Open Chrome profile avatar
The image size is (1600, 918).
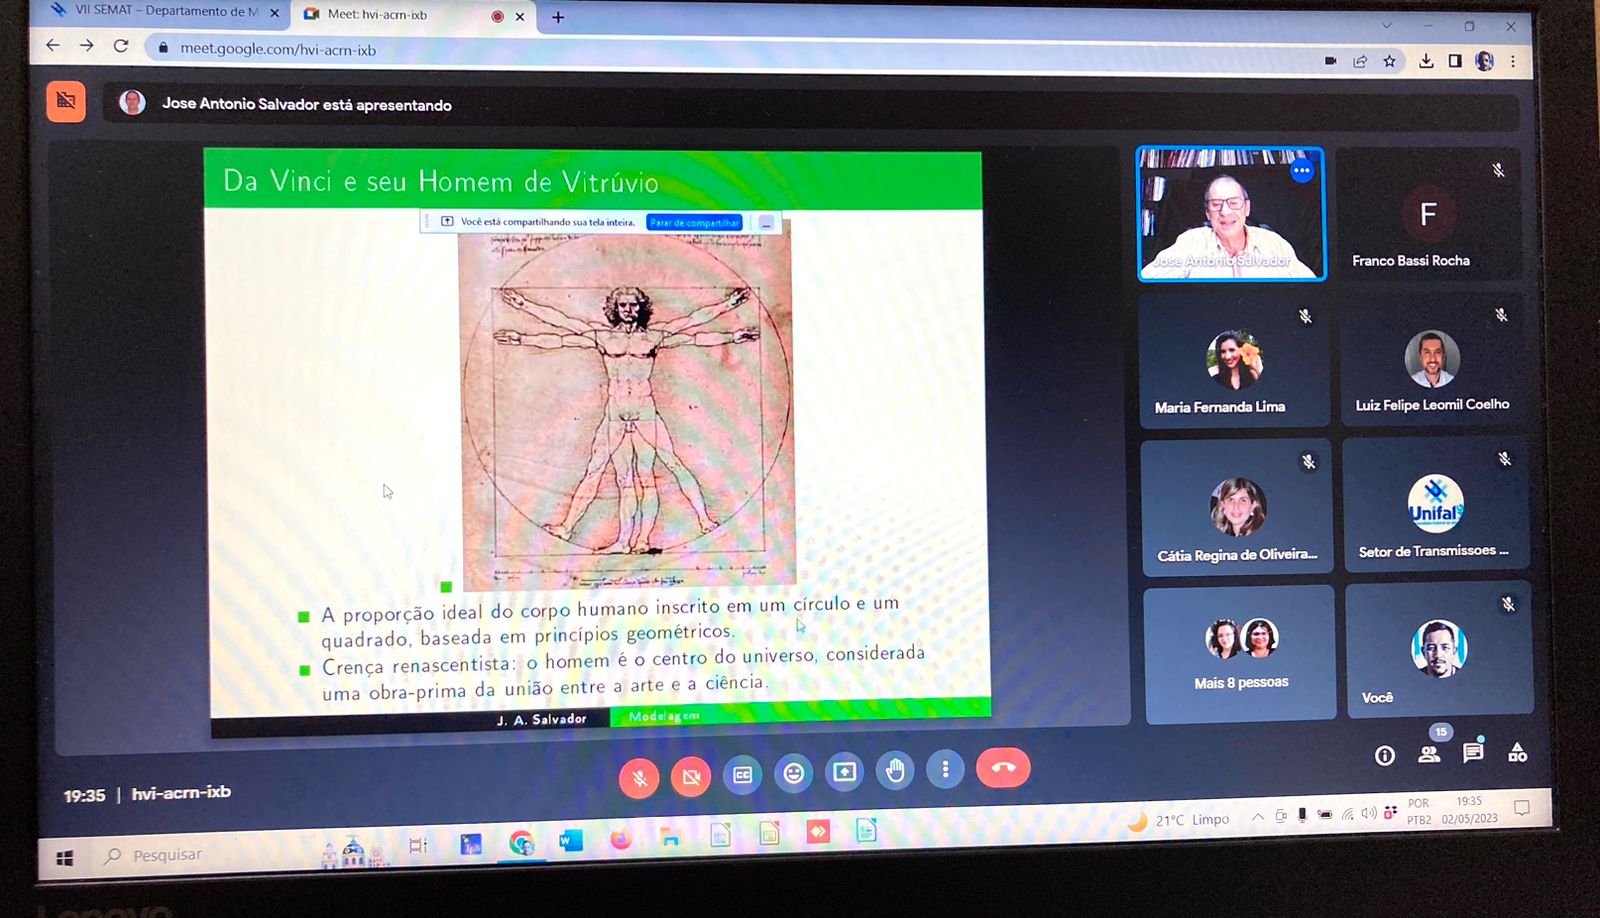tap(1484, 61)
